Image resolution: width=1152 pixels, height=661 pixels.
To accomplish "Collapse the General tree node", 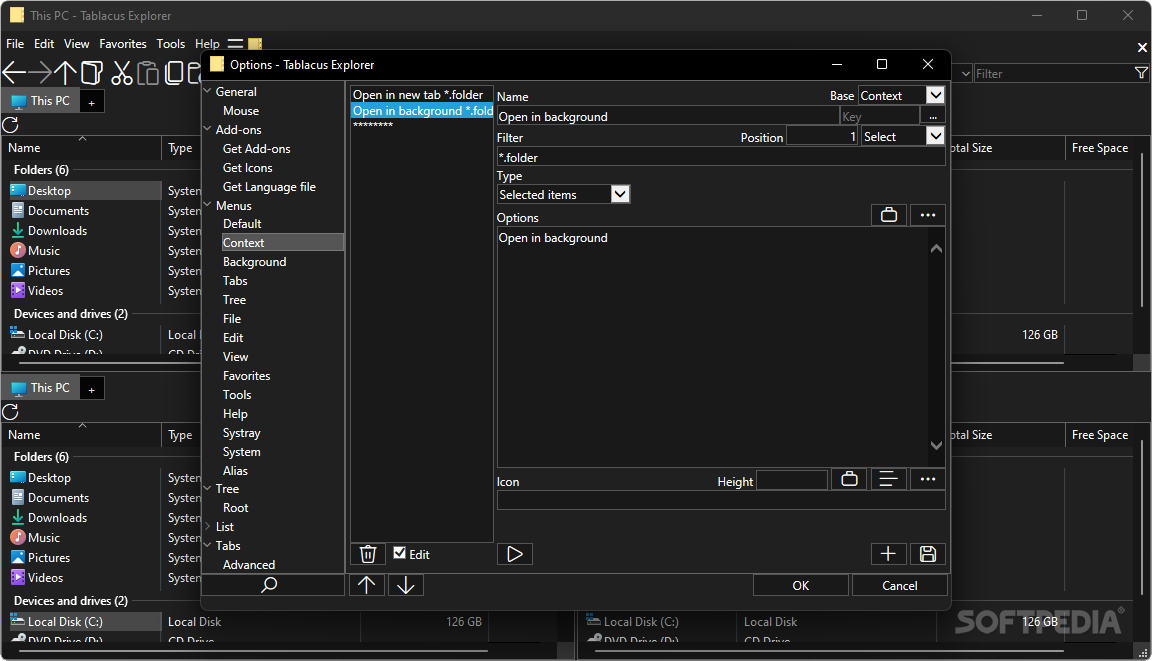I will pos(208,91).
